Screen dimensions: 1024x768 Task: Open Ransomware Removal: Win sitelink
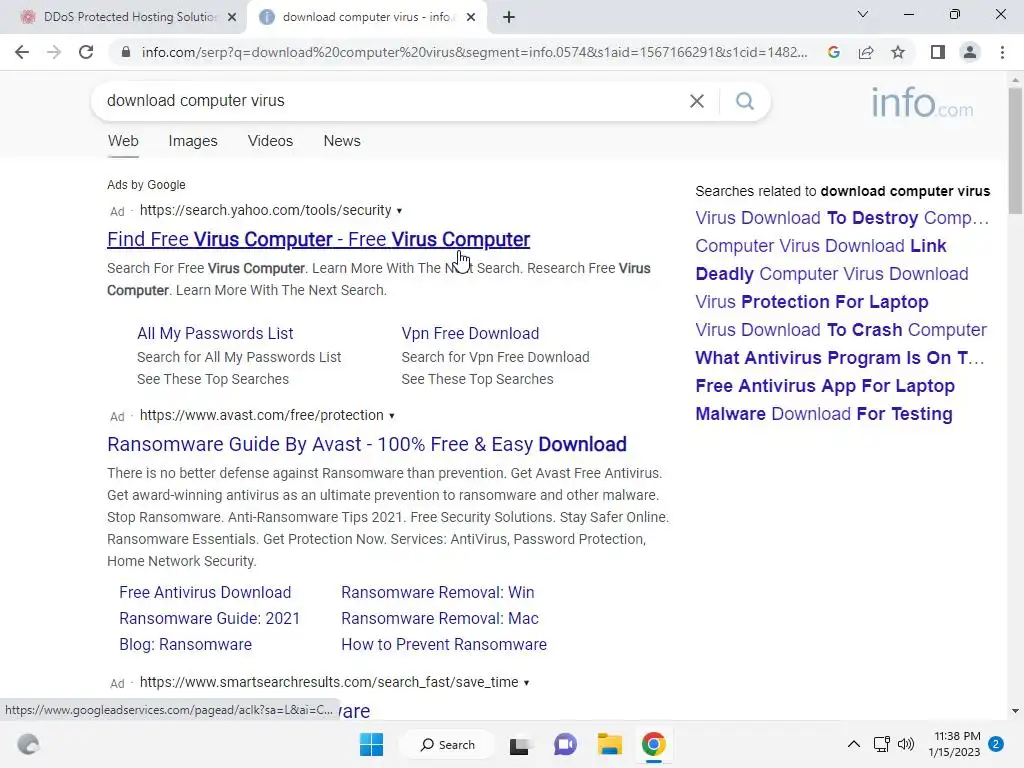coord(438,592)
